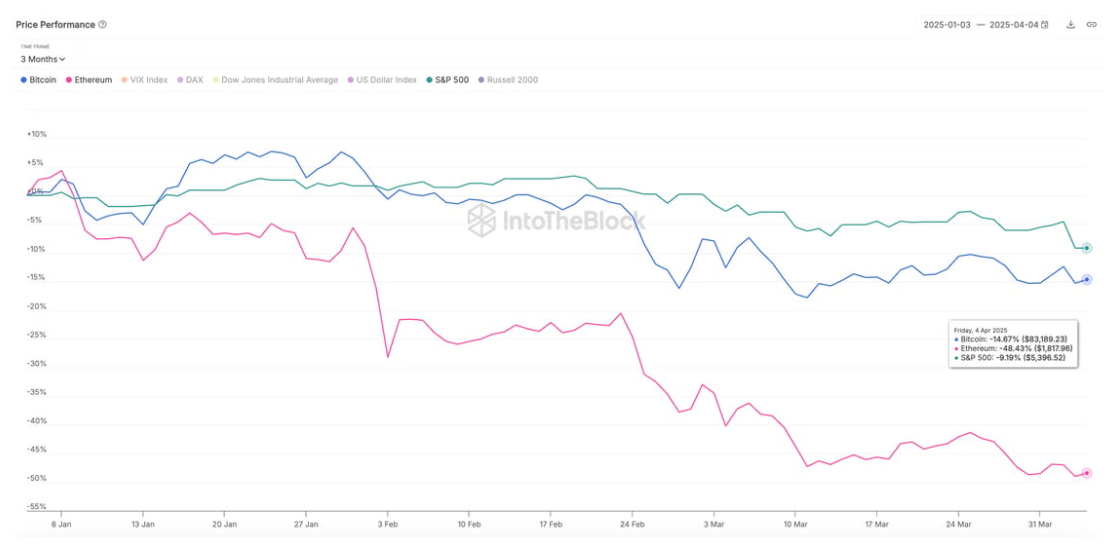Click the Bitcoin endpoint marker on chart

(1087, 279)
